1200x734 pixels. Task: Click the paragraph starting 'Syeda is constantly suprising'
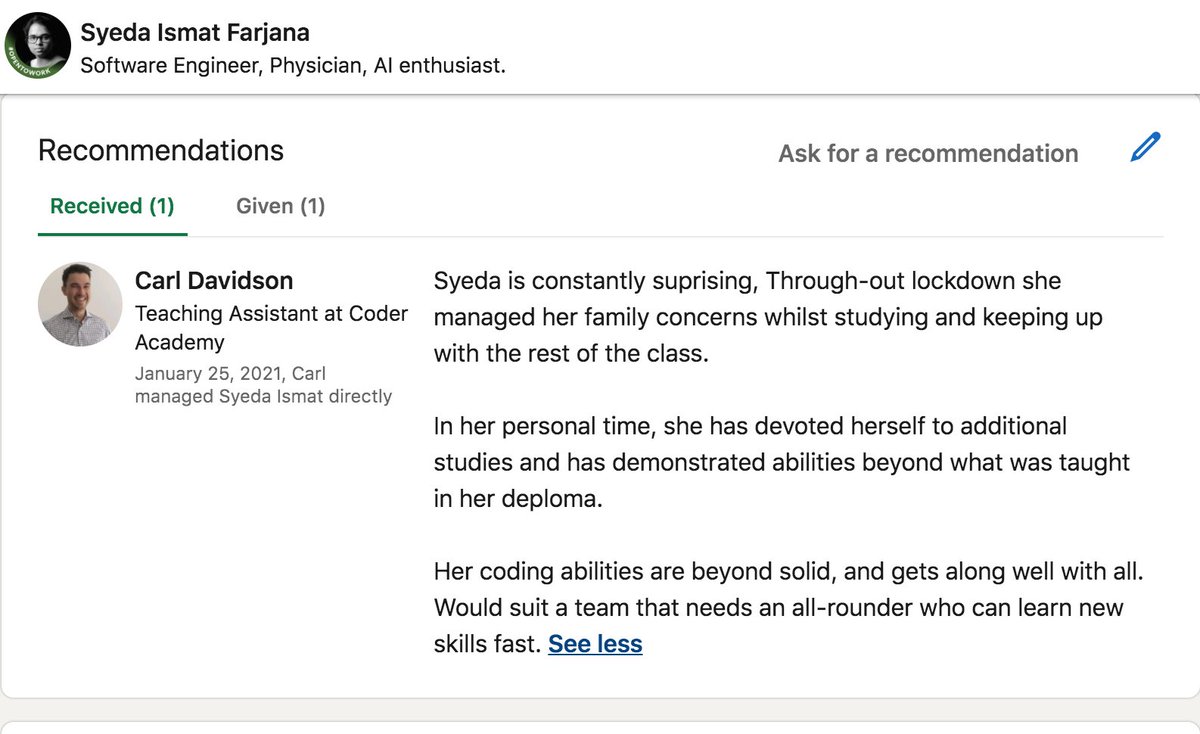(x=768, y=317)
